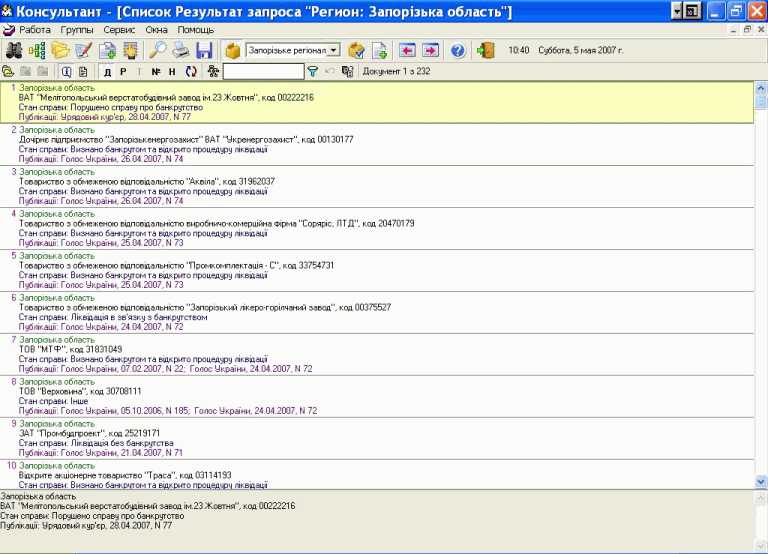Click the funnel filter icon
768x554 pixels.
click(313, 72)
